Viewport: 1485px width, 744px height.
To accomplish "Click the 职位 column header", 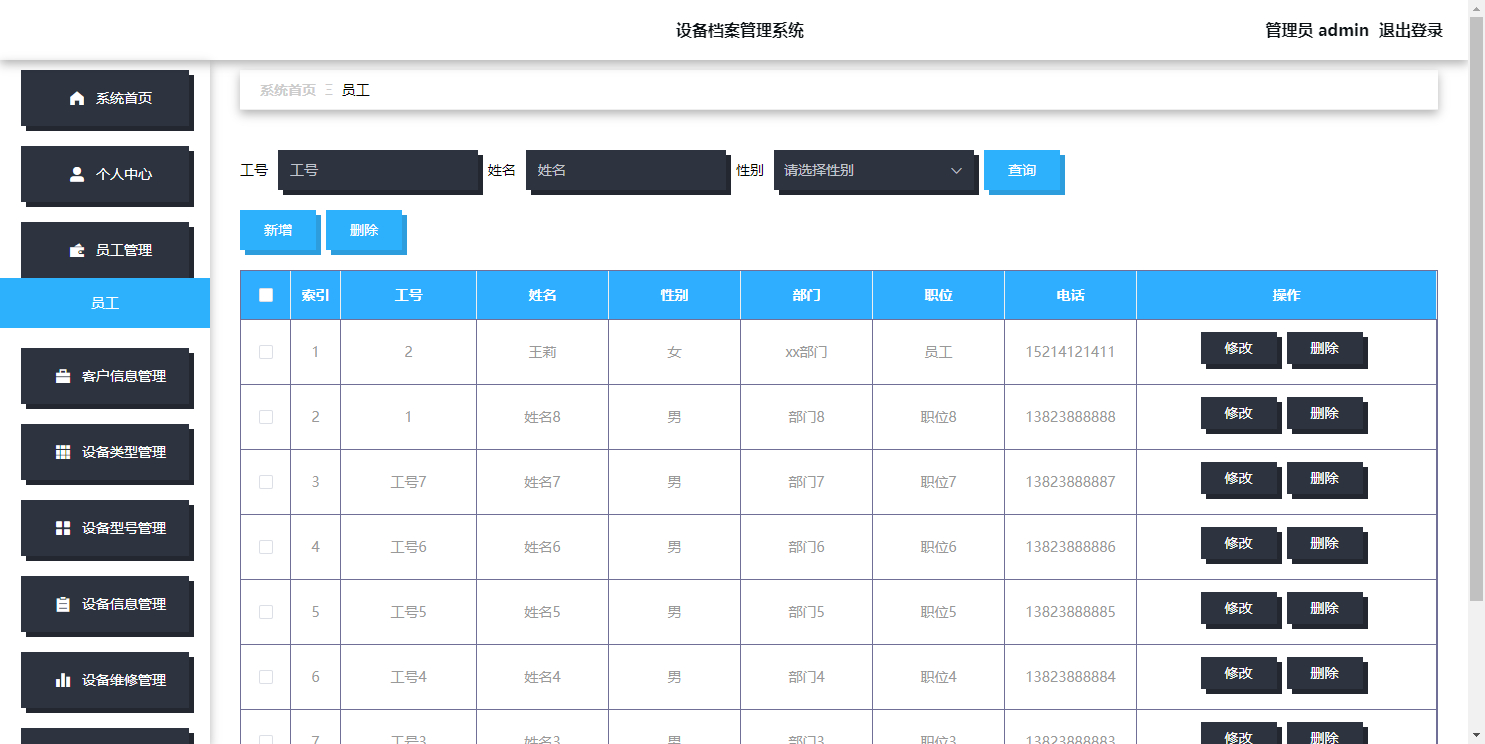I will [x=938, y=295].
